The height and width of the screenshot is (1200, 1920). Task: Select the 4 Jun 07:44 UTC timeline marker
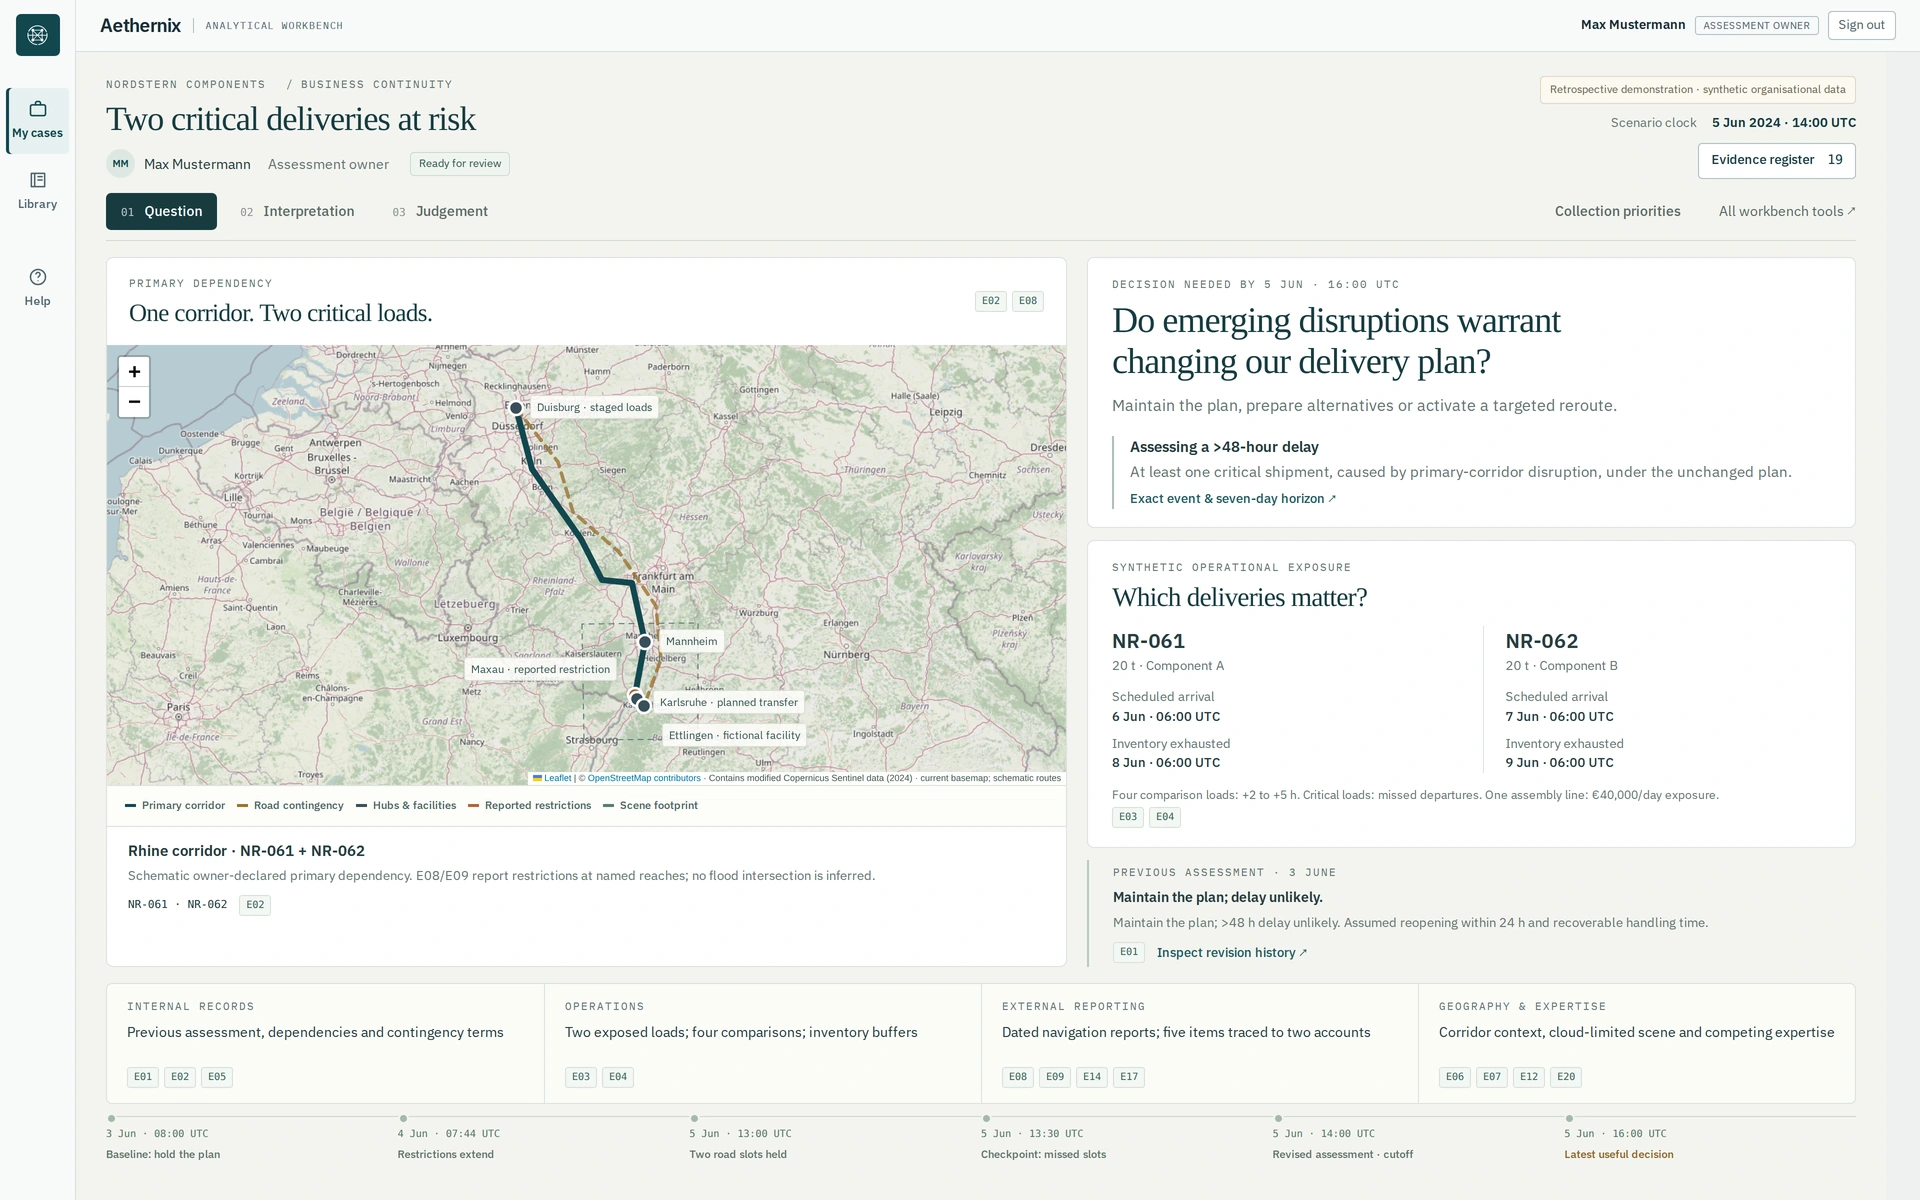pyautogui.click(x=403, y=1119)
